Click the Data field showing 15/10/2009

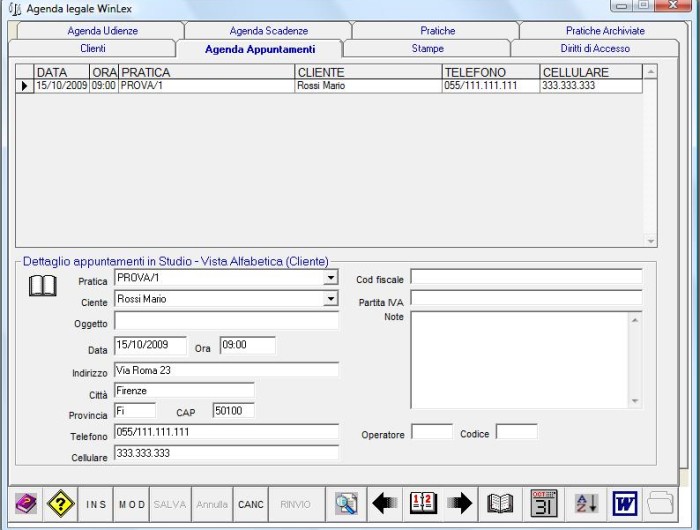point(150,345)
